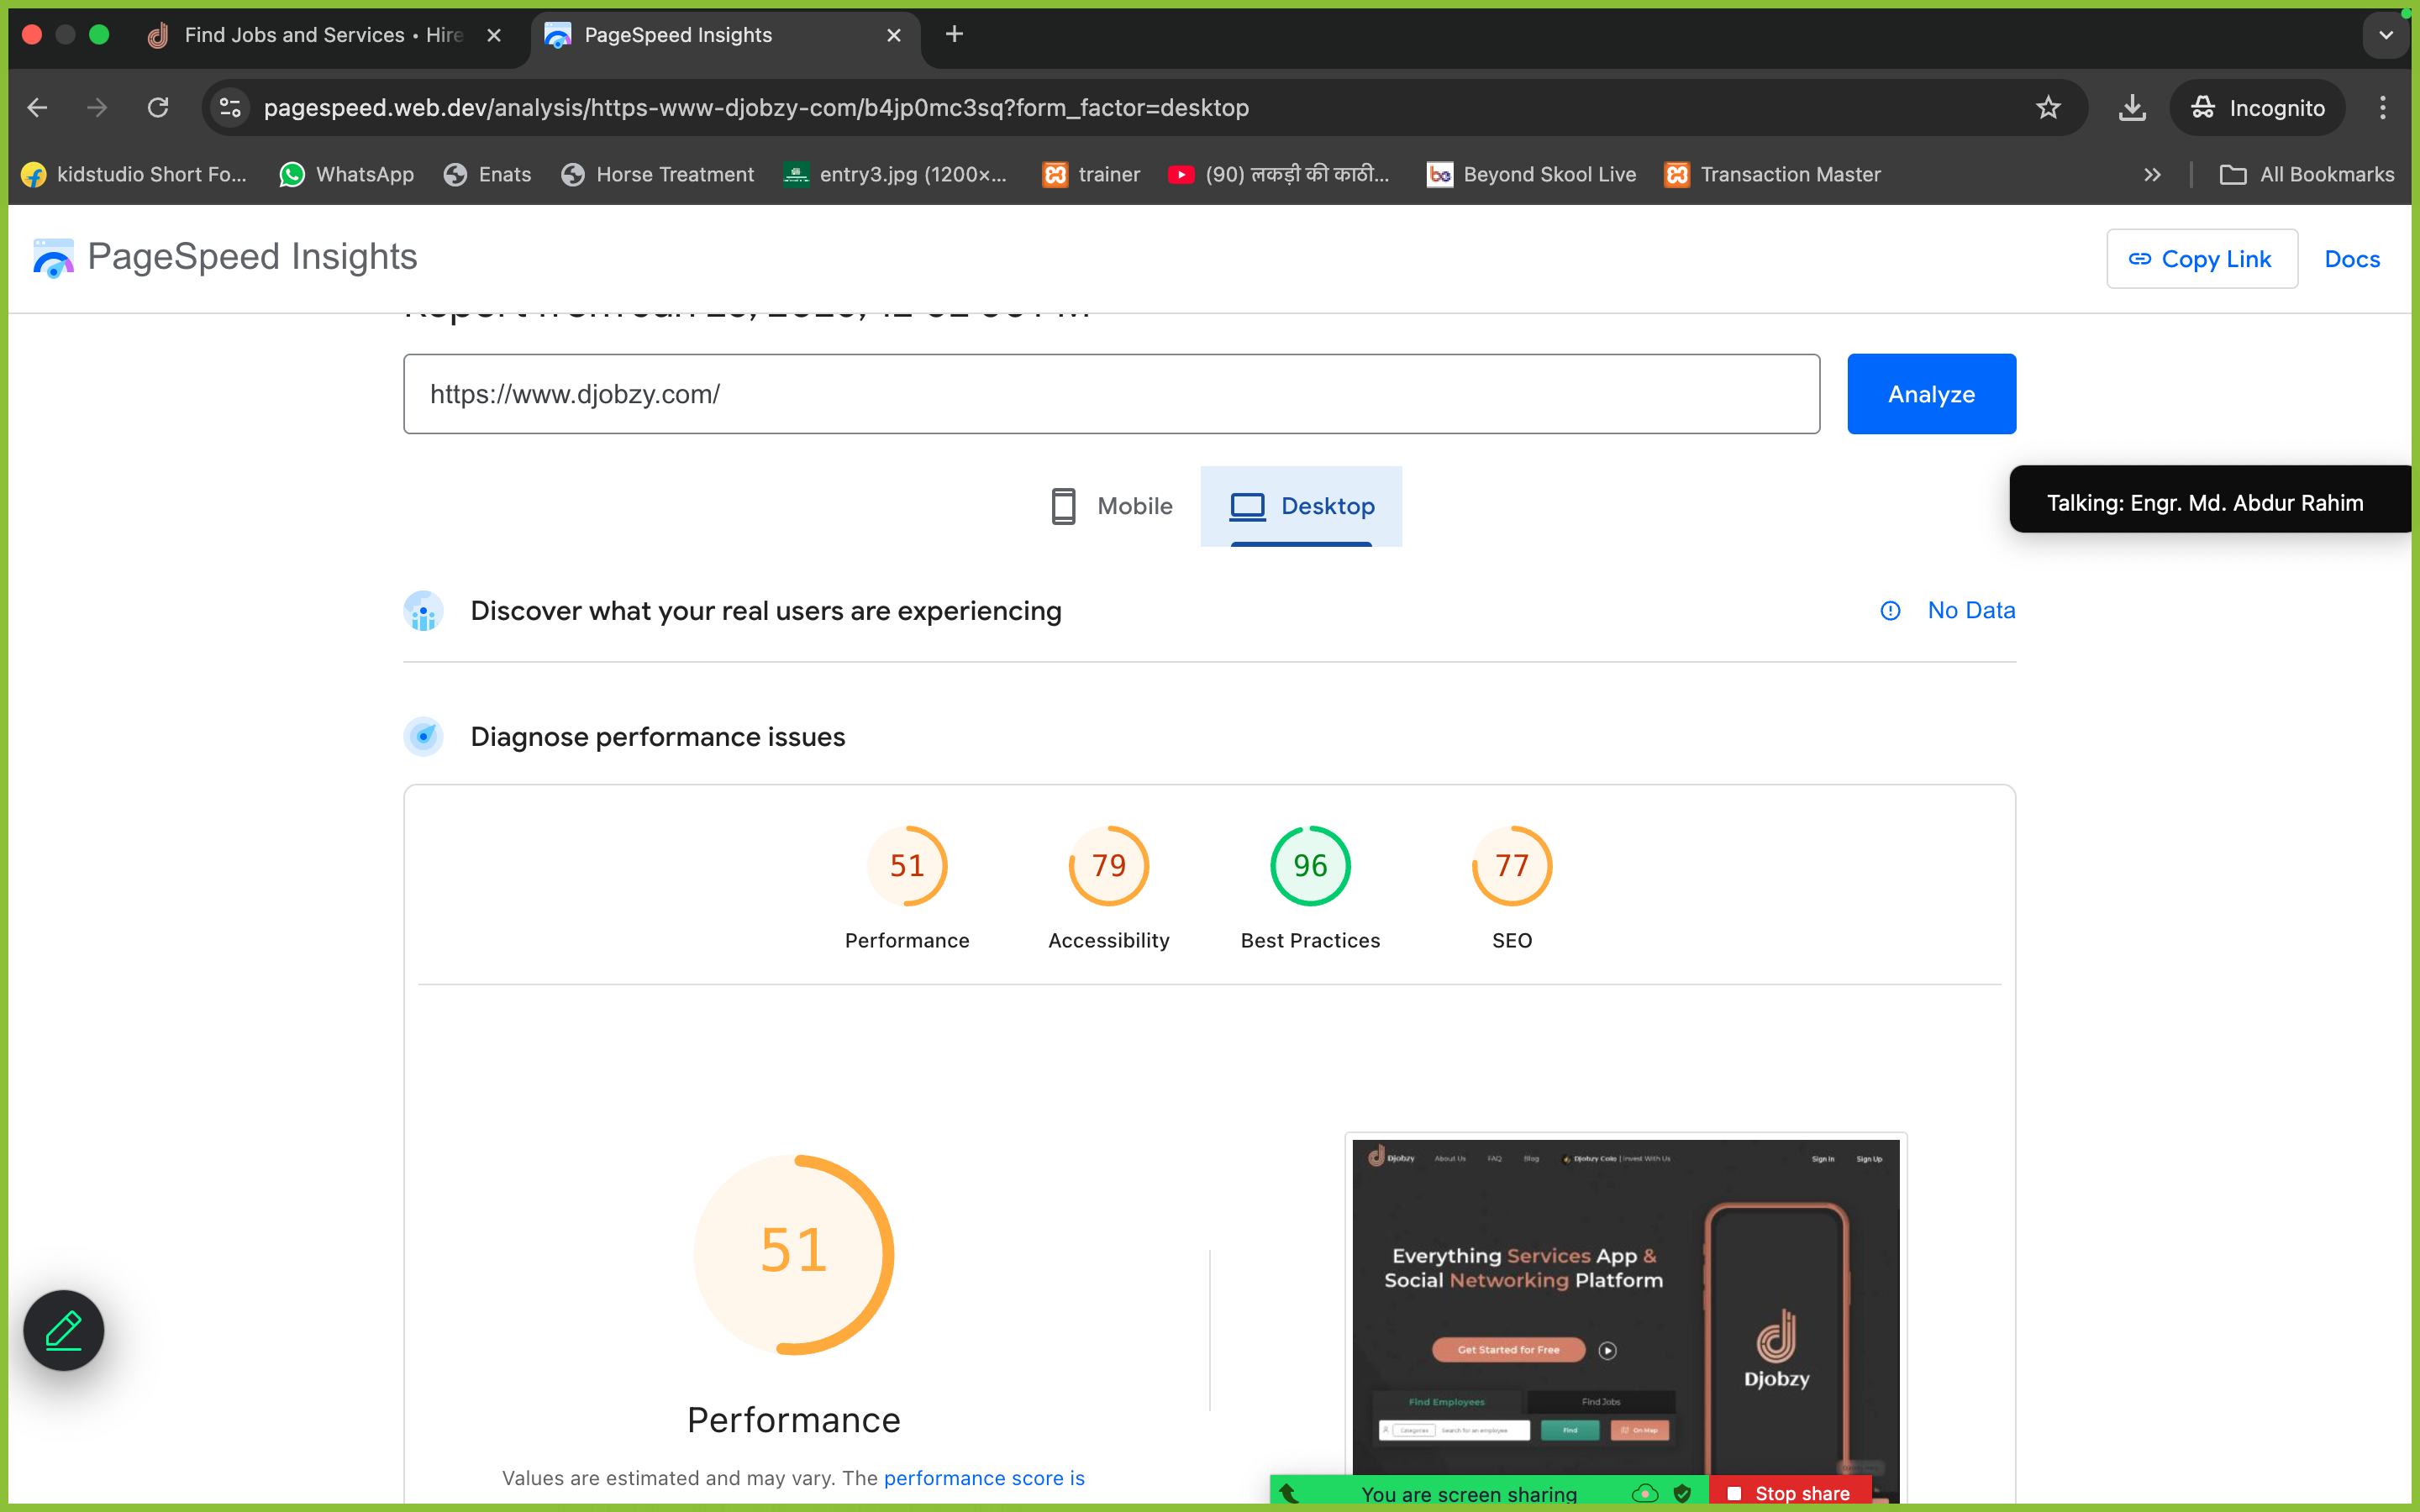Viewport: 2420px width, 1512px height.
Task: Click the Best Practices 96 score gauge
Action: (x=1310, y=866)
